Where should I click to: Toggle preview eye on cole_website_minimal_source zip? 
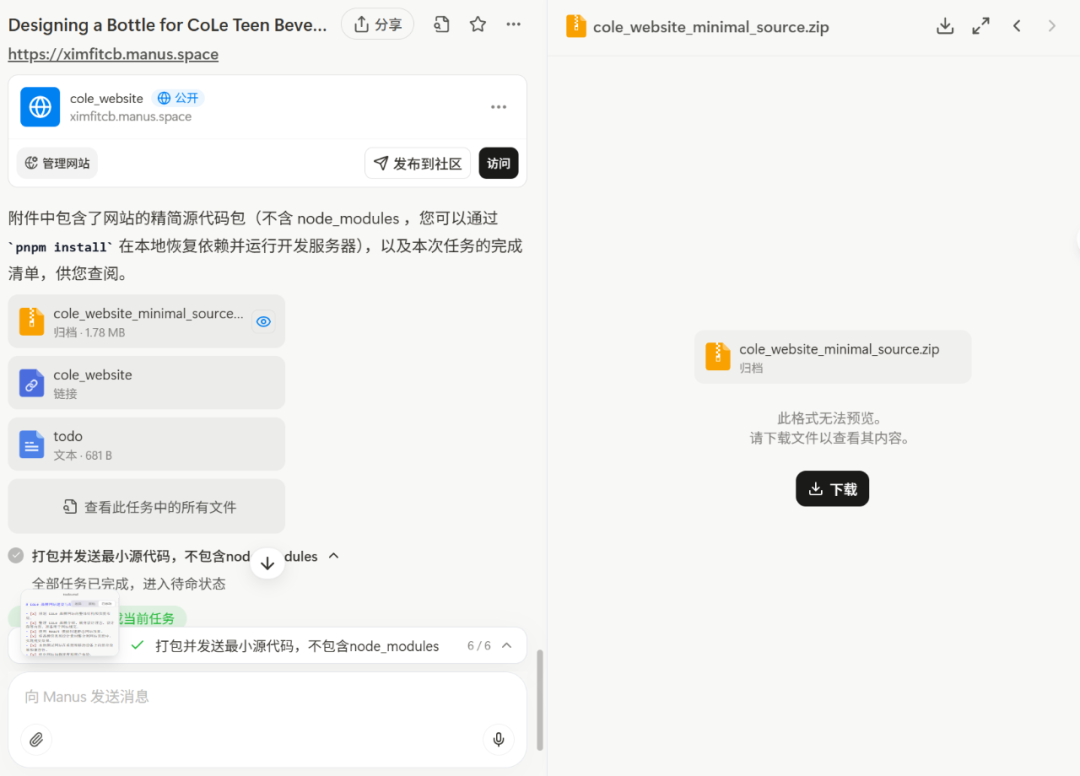click(263, 321)
